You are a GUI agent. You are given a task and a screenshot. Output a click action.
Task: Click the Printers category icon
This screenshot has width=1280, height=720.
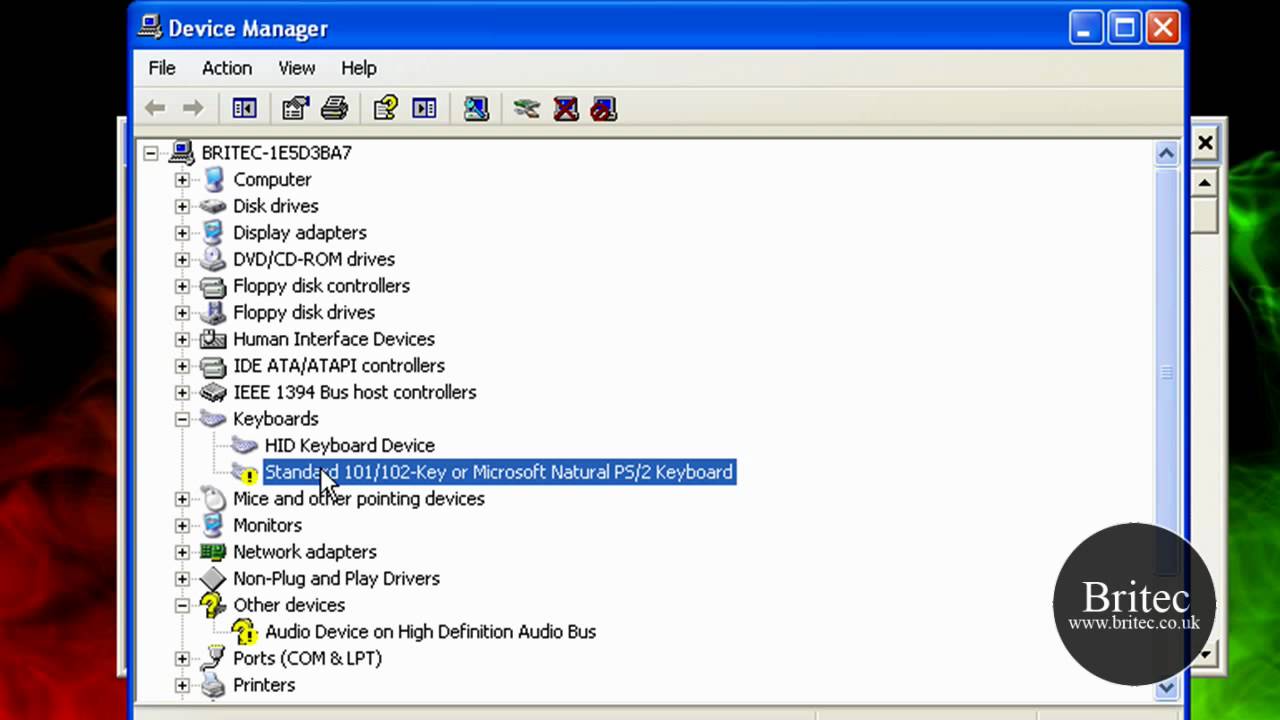tap(213, 685)
